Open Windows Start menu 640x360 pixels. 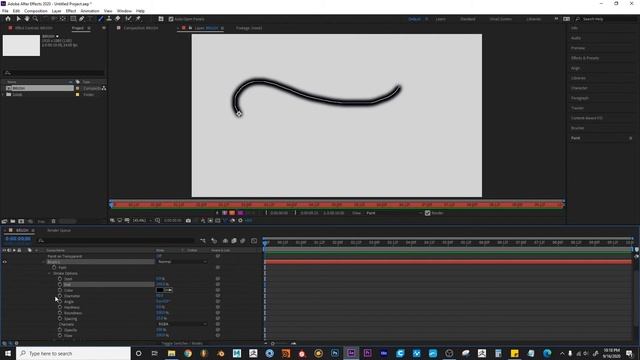point(8,353)
